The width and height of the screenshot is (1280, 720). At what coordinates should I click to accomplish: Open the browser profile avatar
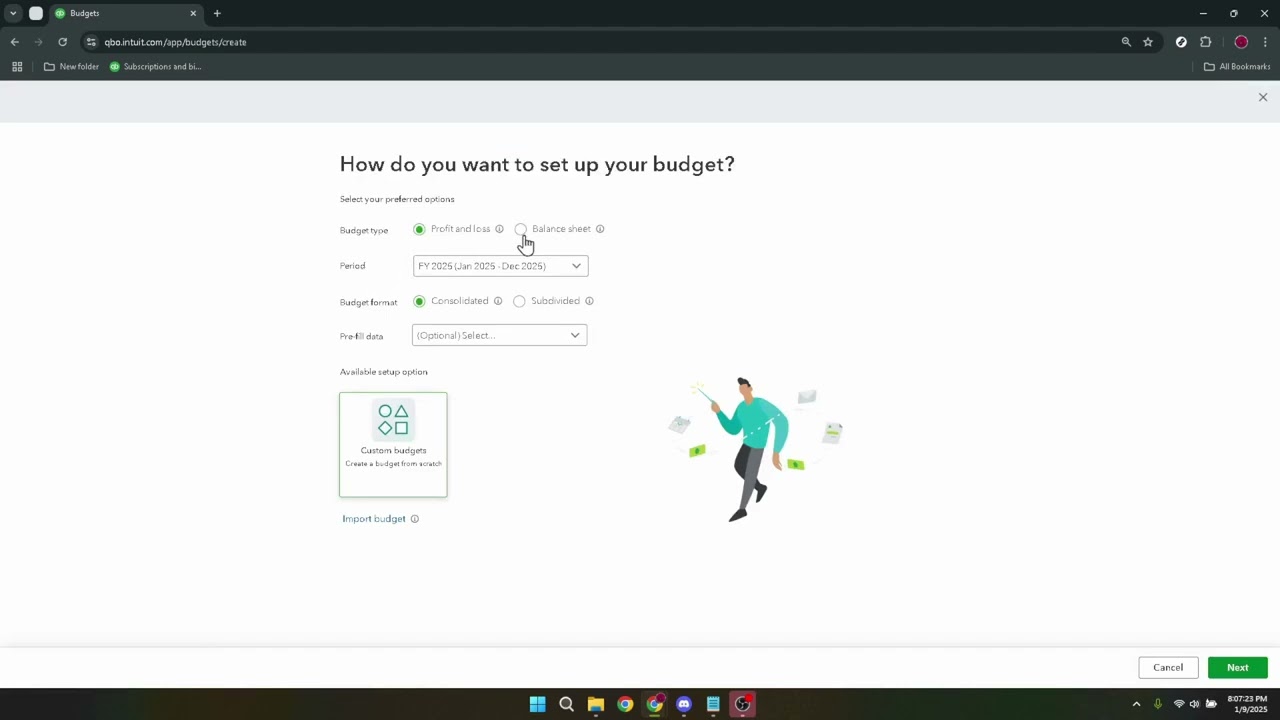[1241, 42]
